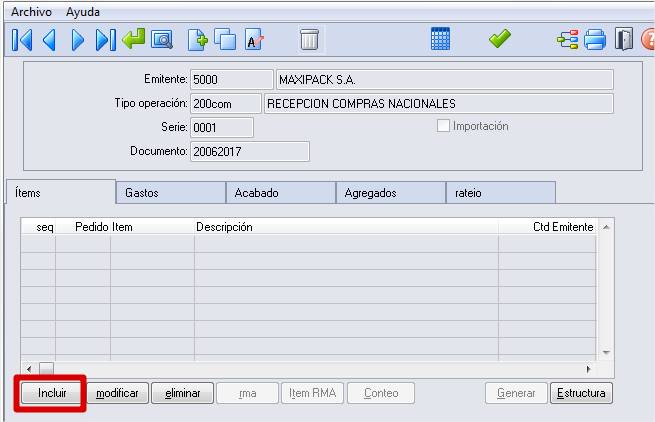The width and height of the screenshot is (655, 422).
Task: Switch to the Gastos tab
Action: (171, 193)
